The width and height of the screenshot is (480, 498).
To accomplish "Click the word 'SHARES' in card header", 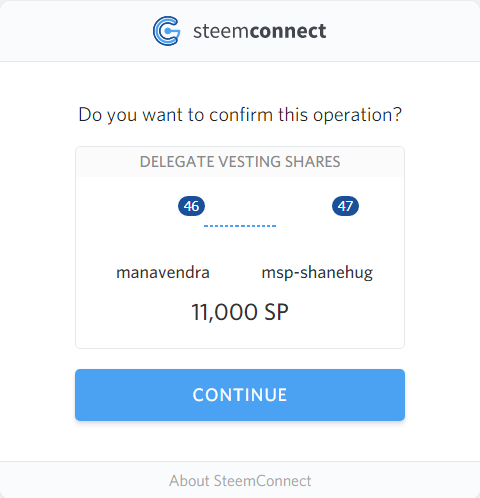I will click(312, 162).
